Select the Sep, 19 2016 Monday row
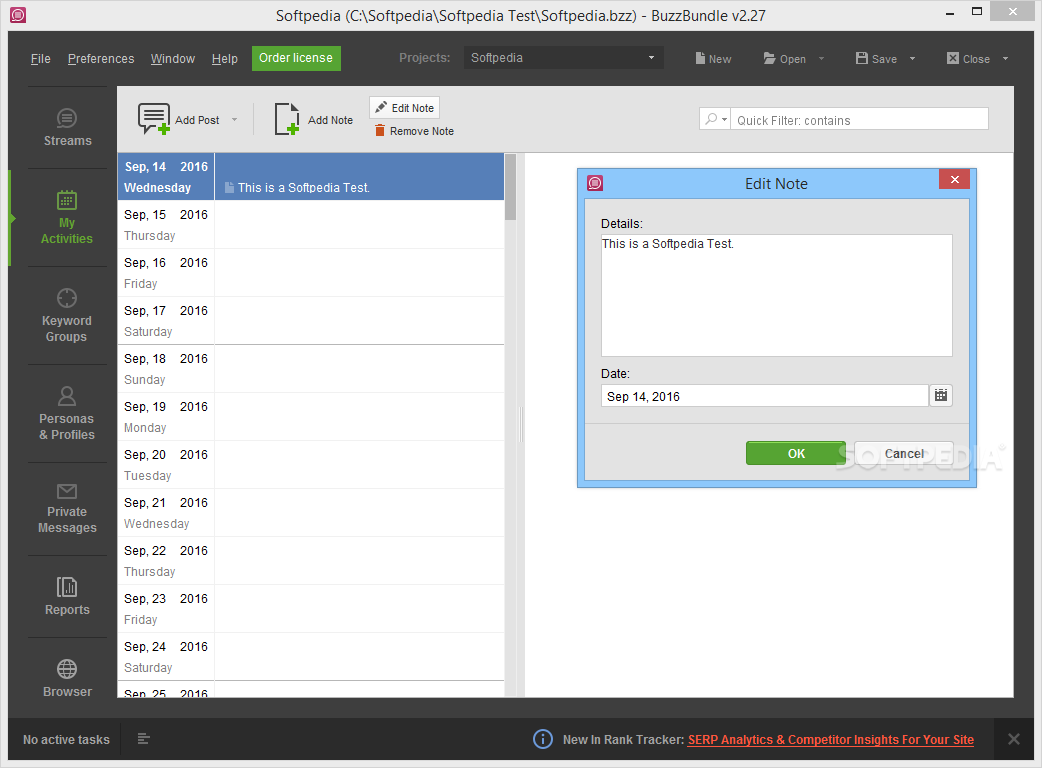1042x768 pixels. 310,417
